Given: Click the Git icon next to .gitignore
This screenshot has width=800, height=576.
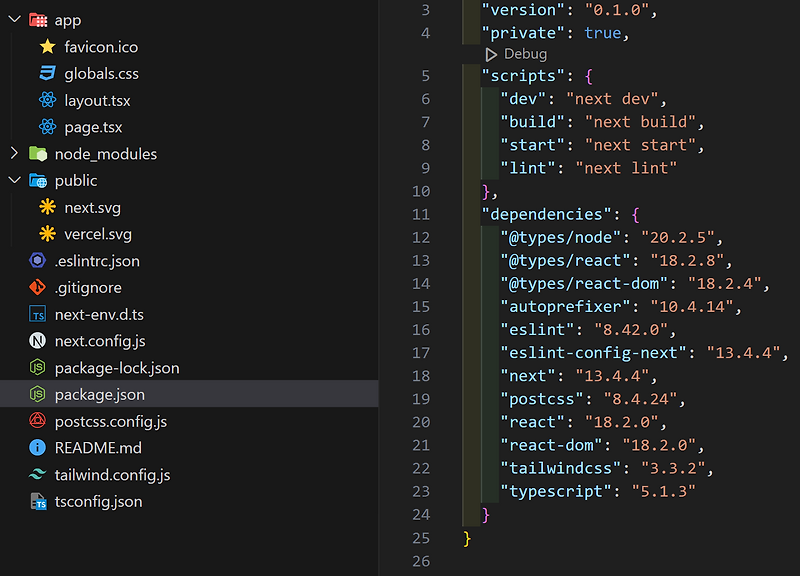Looking at the screenshot, I should point(37,287).
